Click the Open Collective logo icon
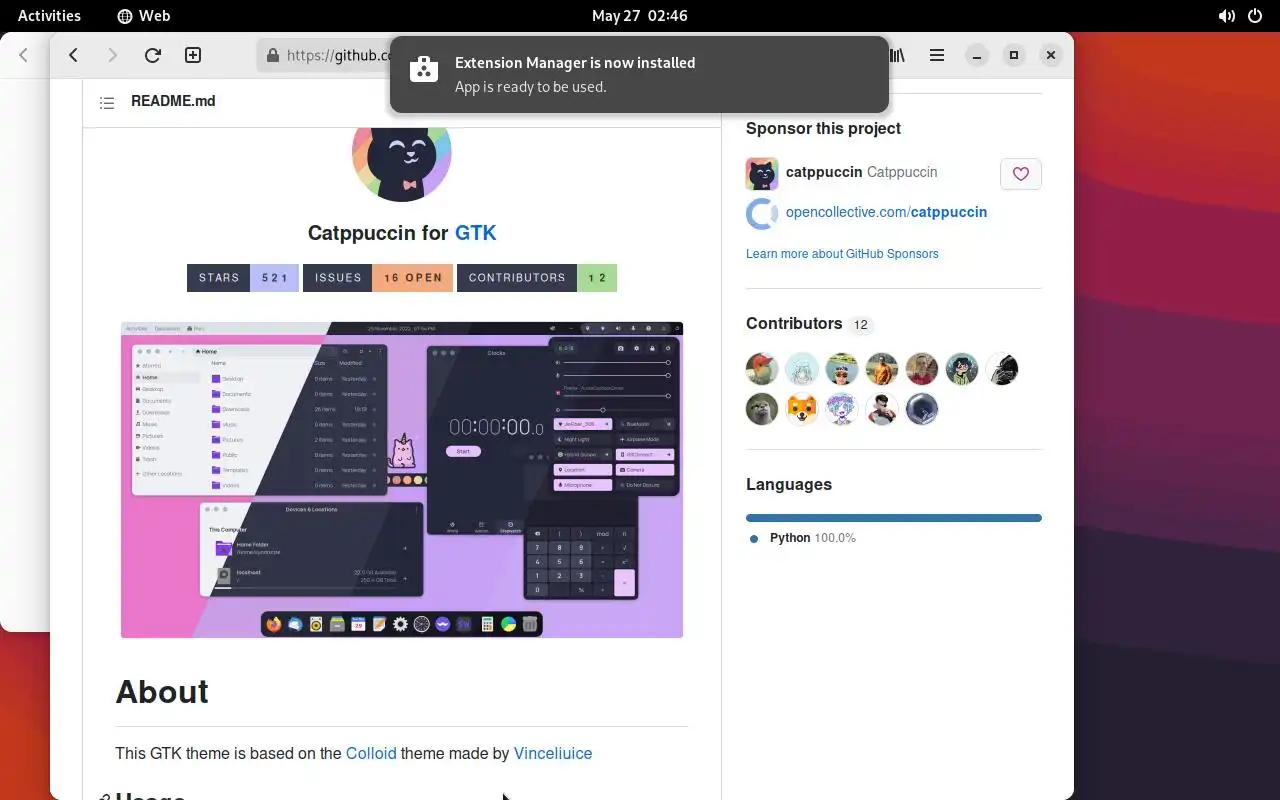The image size is (1280, 800). [762, 214]
